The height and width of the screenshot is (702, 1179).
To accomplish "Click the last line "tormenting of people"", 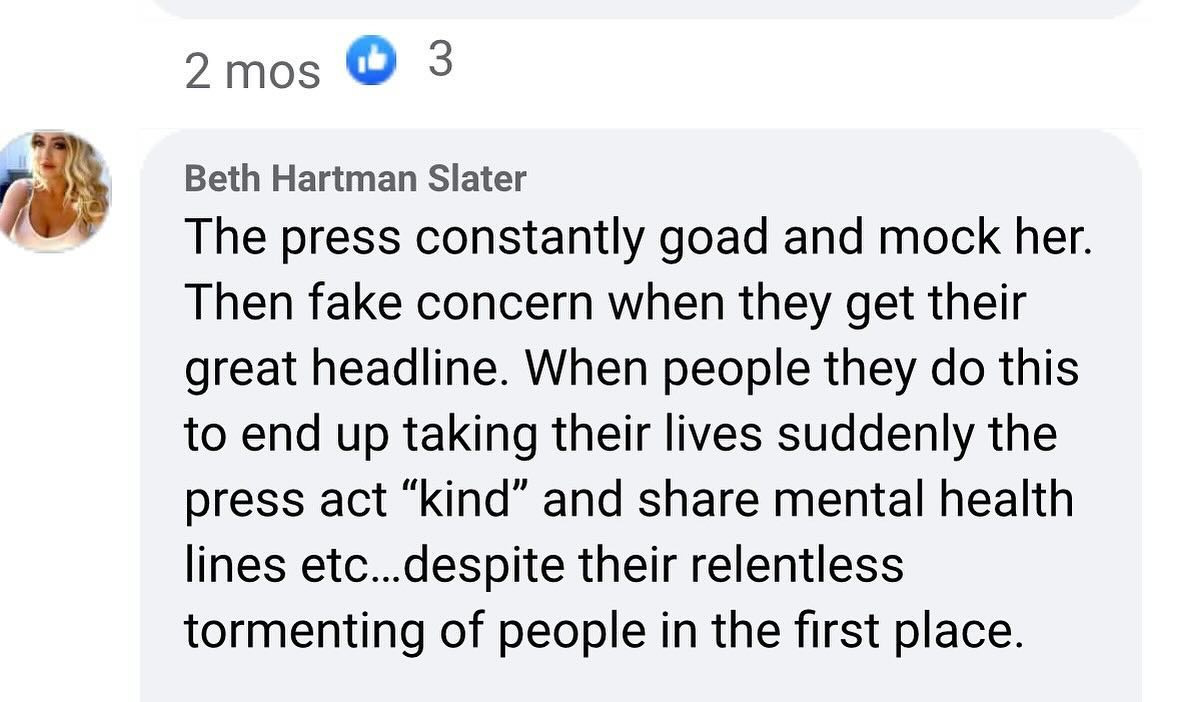I will (x=603, y=630).
